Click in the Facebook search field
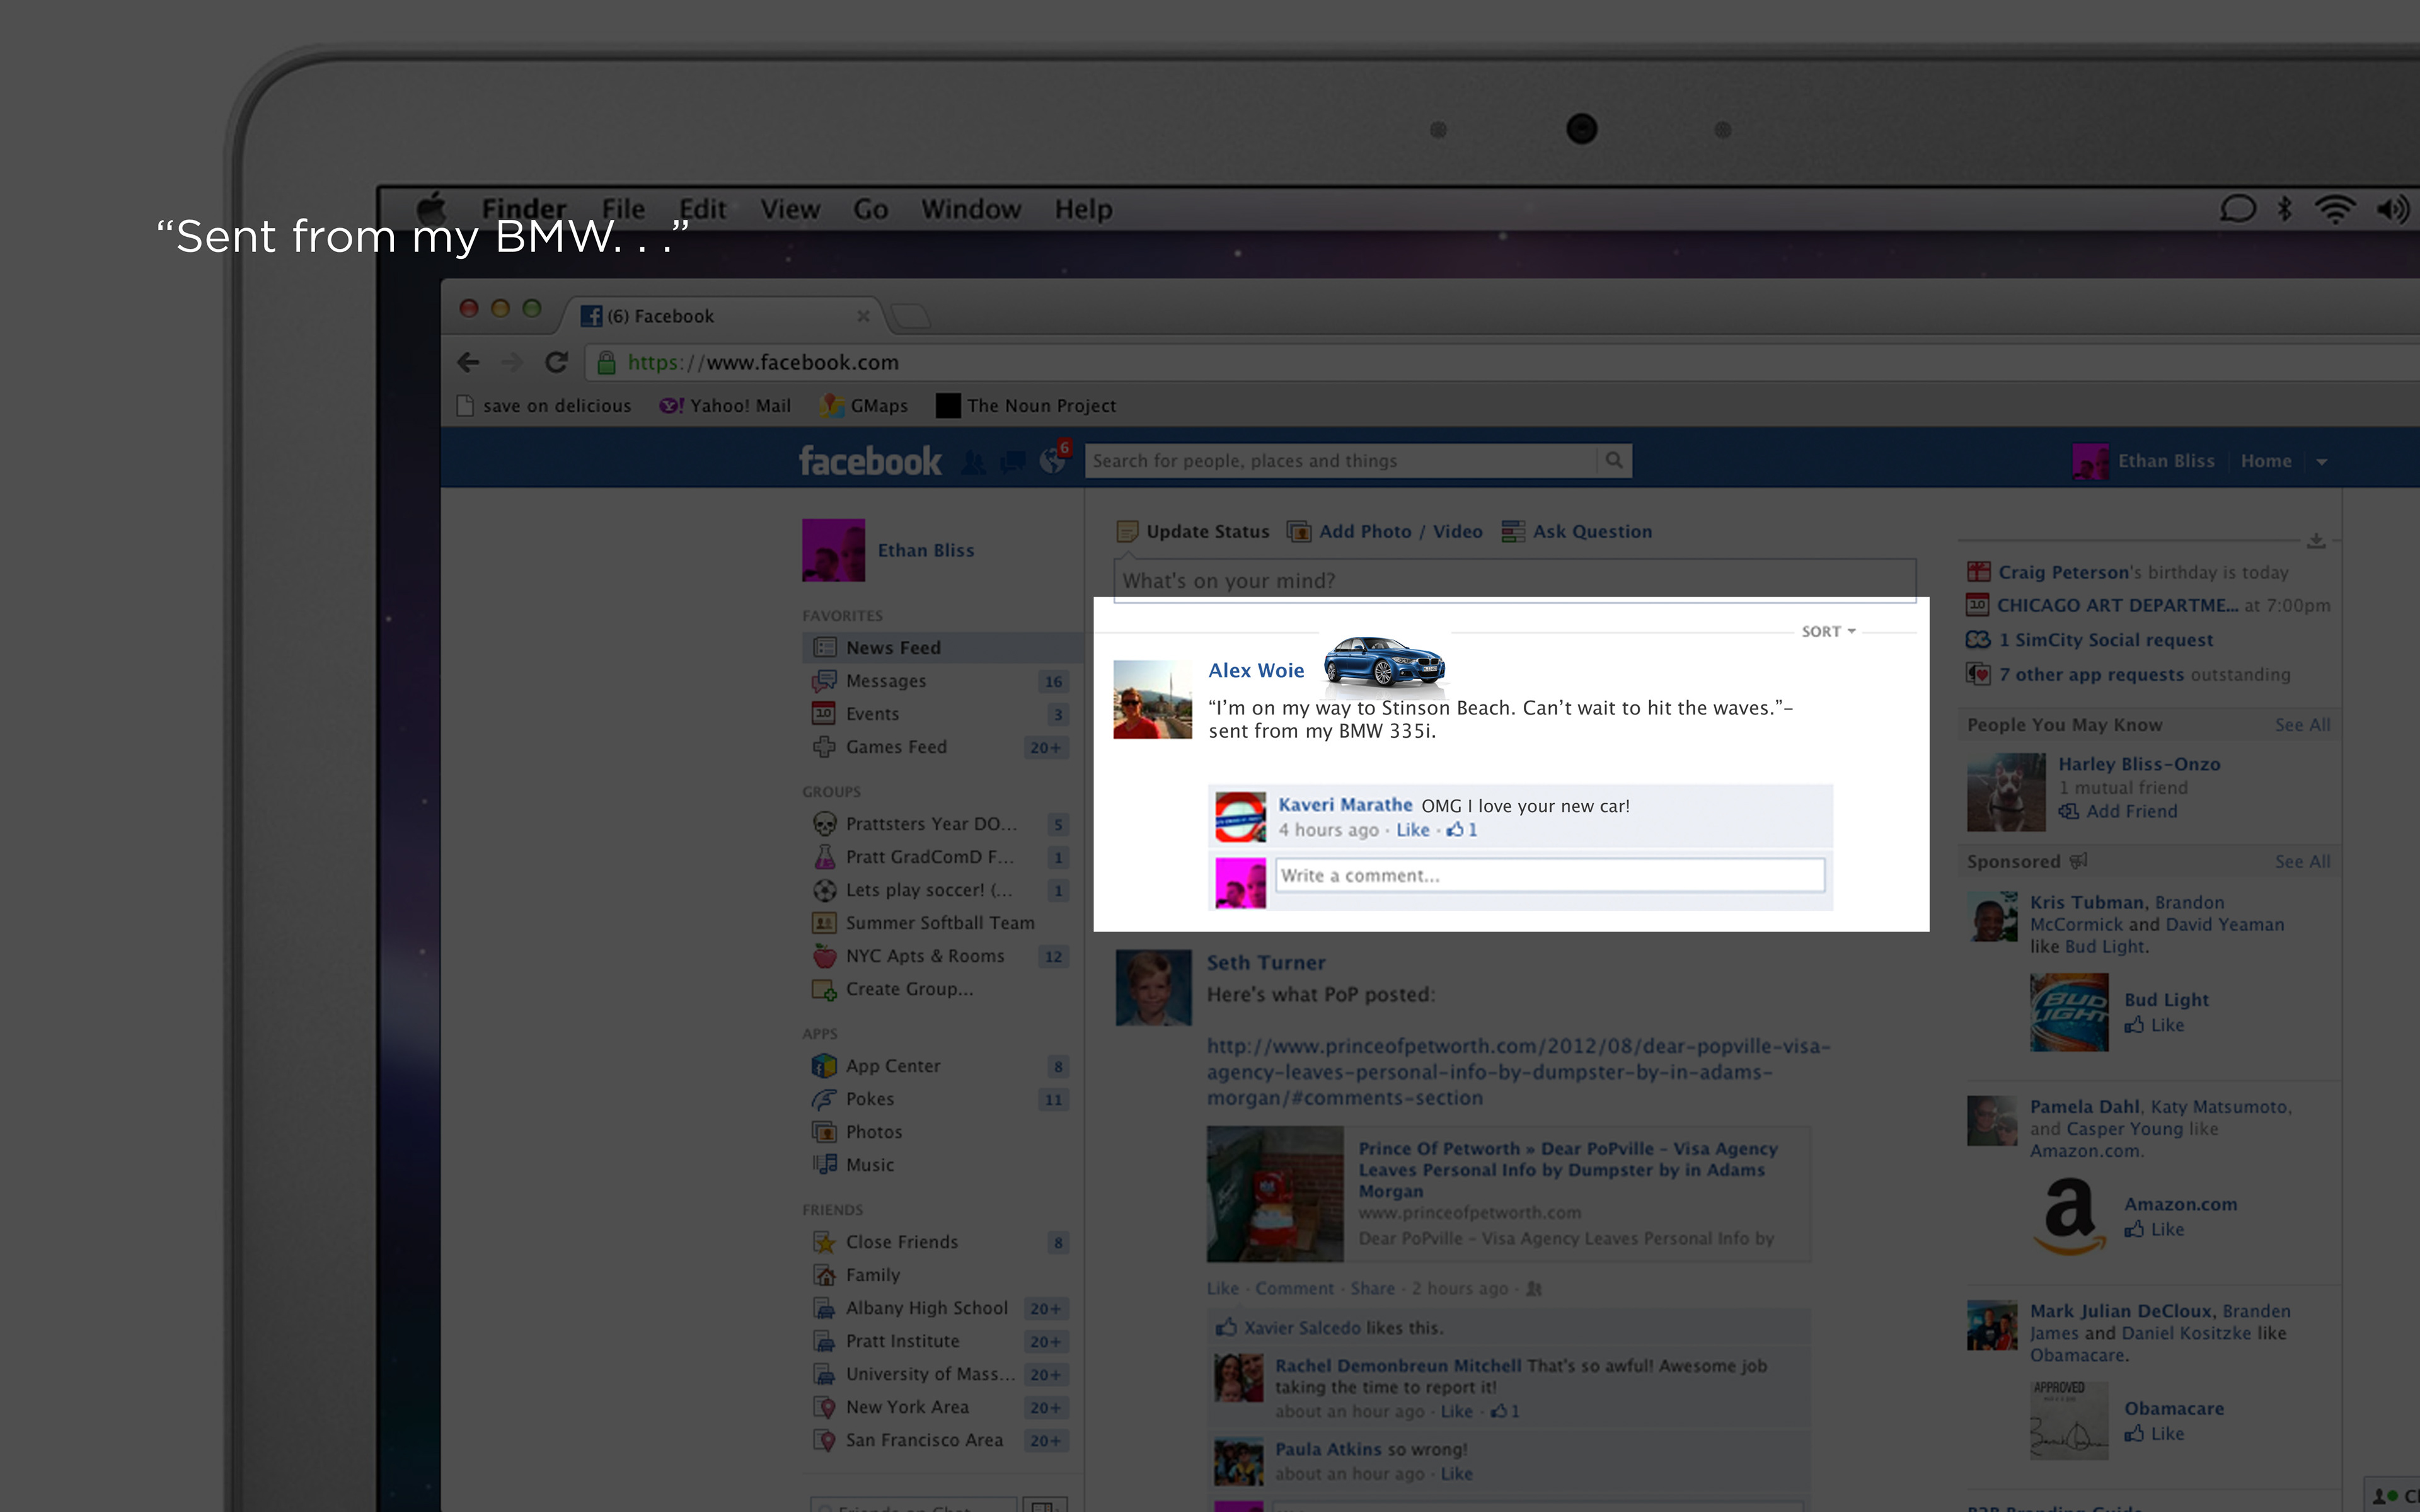 point(1341,461)
